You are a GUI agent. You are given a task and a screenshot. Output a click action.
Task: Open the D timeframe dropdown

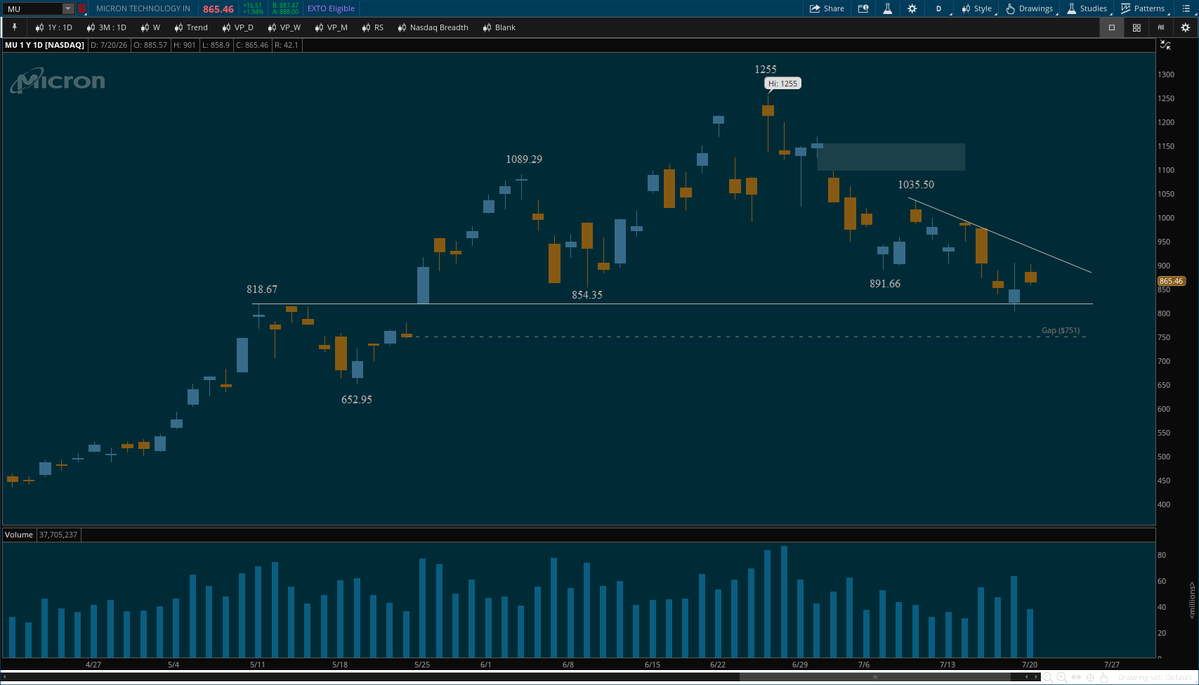940,8
